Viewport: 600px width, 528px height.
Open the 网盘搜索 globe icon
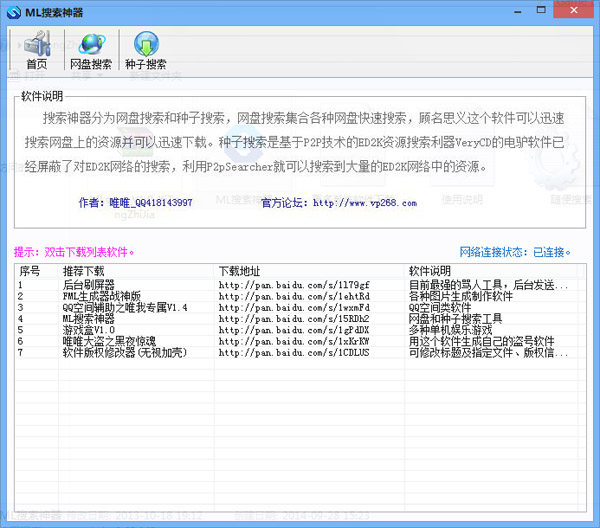click(91, 50)
